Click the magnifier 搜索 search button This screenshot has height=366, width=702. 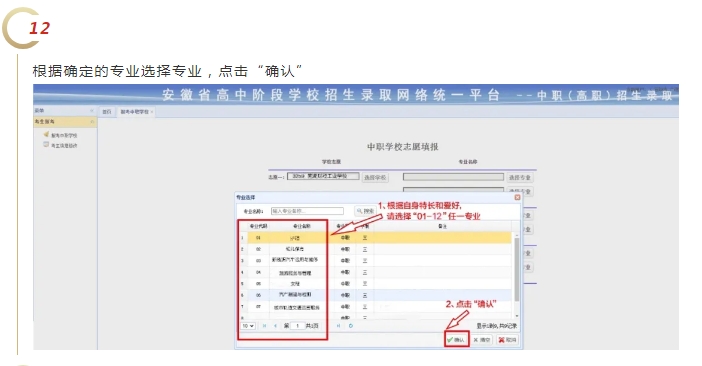pos(365,211)
